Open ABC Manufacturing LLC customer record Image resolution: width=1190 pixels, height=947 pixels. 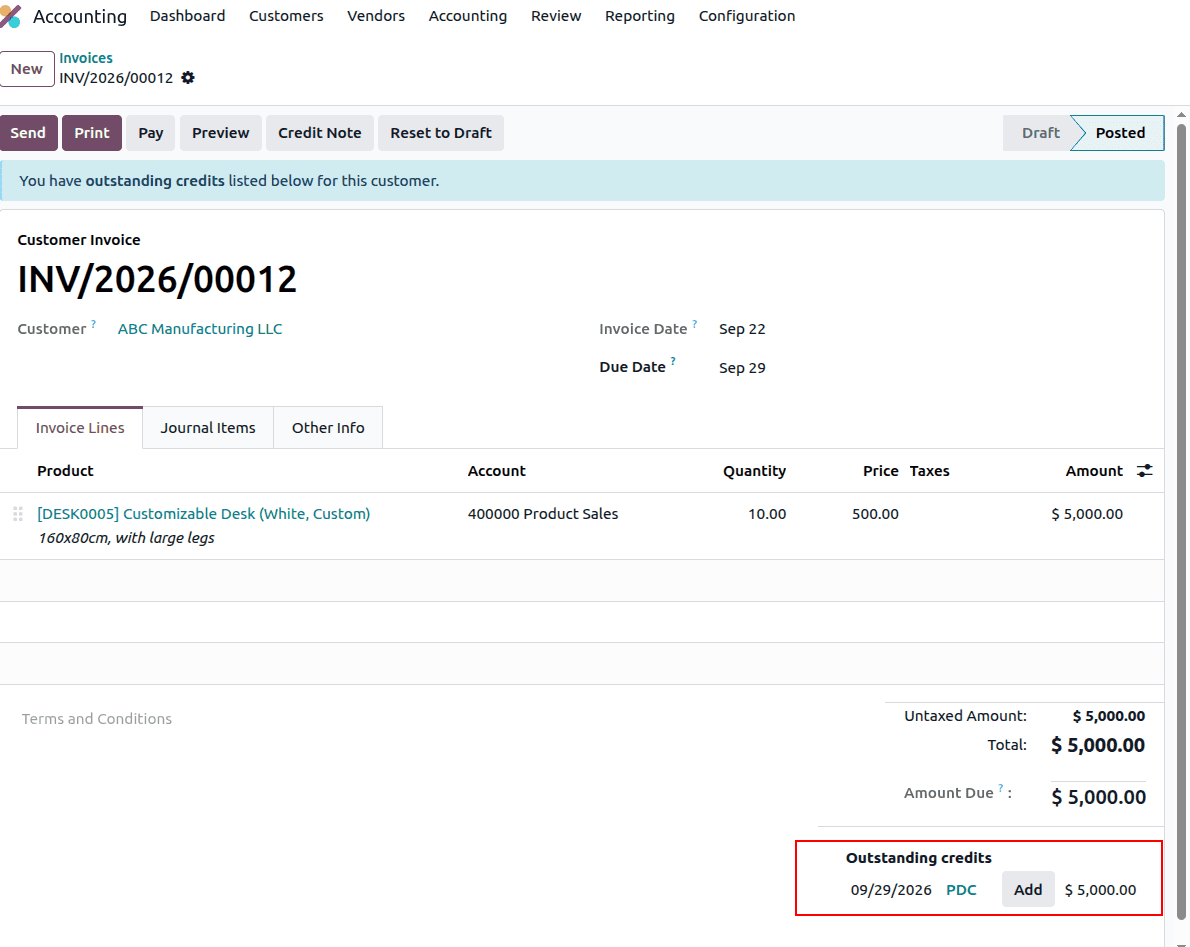tap(200, 329)
